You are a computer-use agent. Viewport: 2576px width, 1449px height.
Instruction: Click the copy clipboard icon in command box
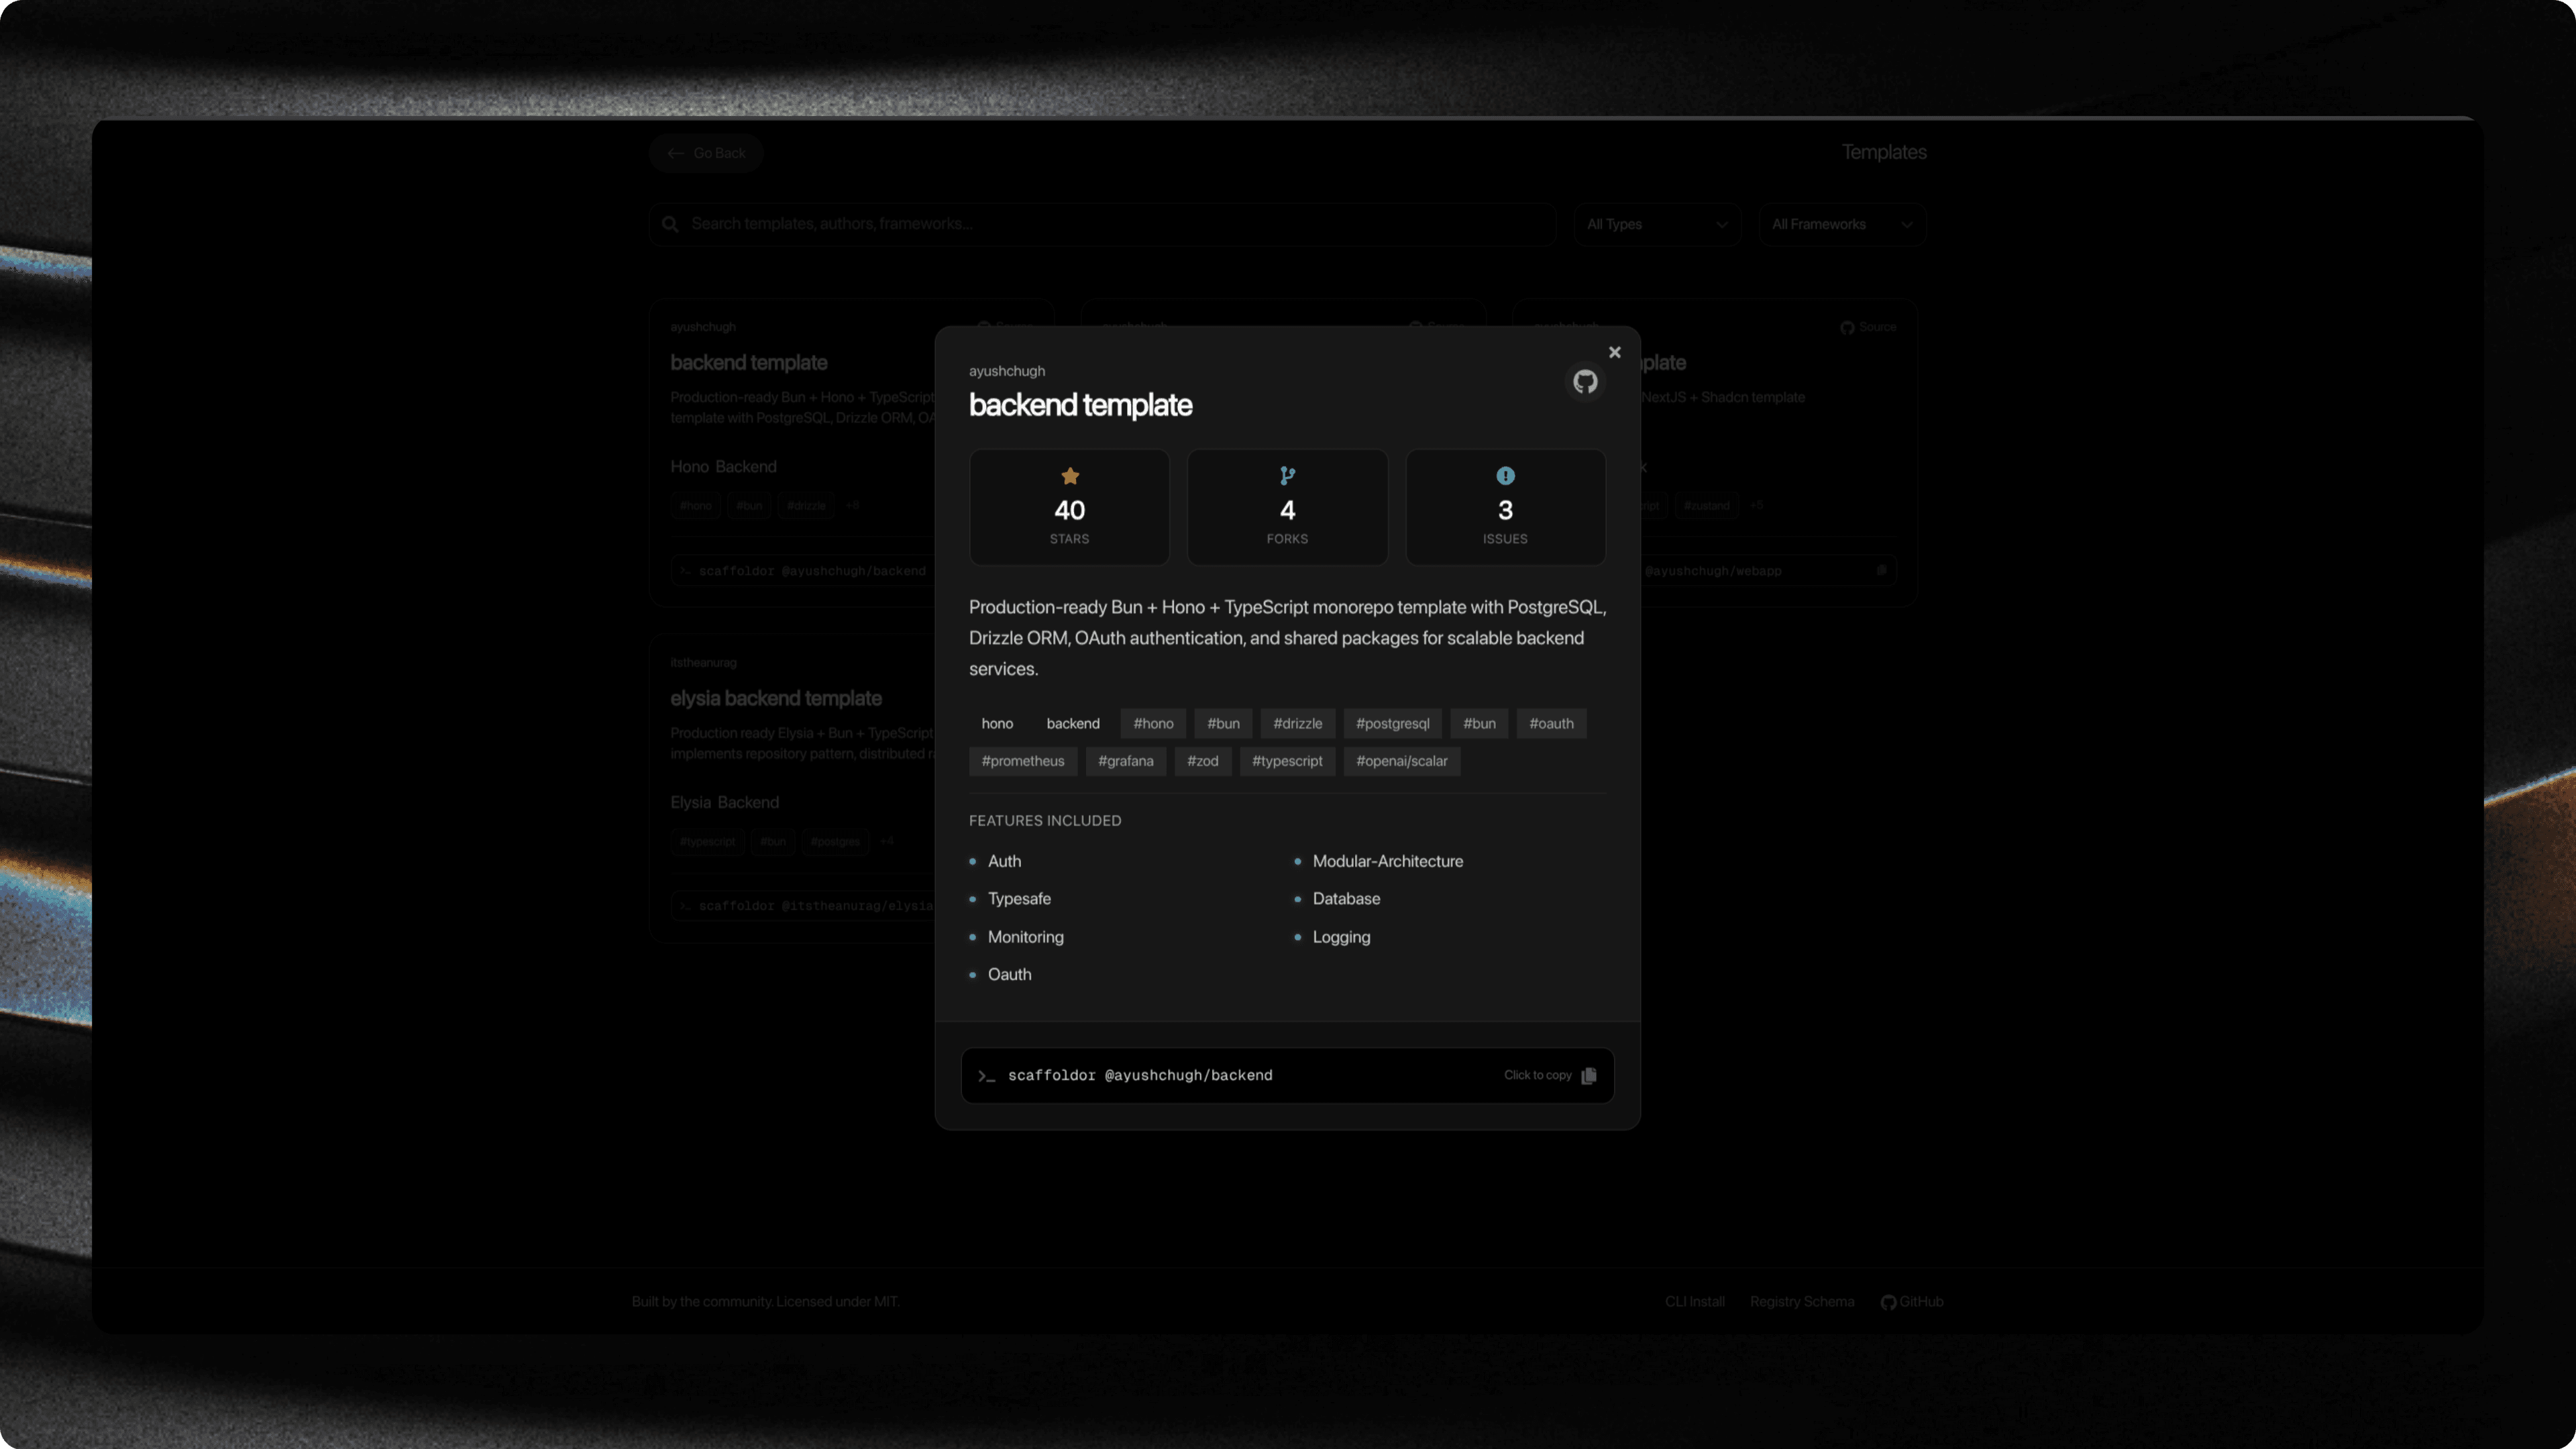coord(1589,1075)
